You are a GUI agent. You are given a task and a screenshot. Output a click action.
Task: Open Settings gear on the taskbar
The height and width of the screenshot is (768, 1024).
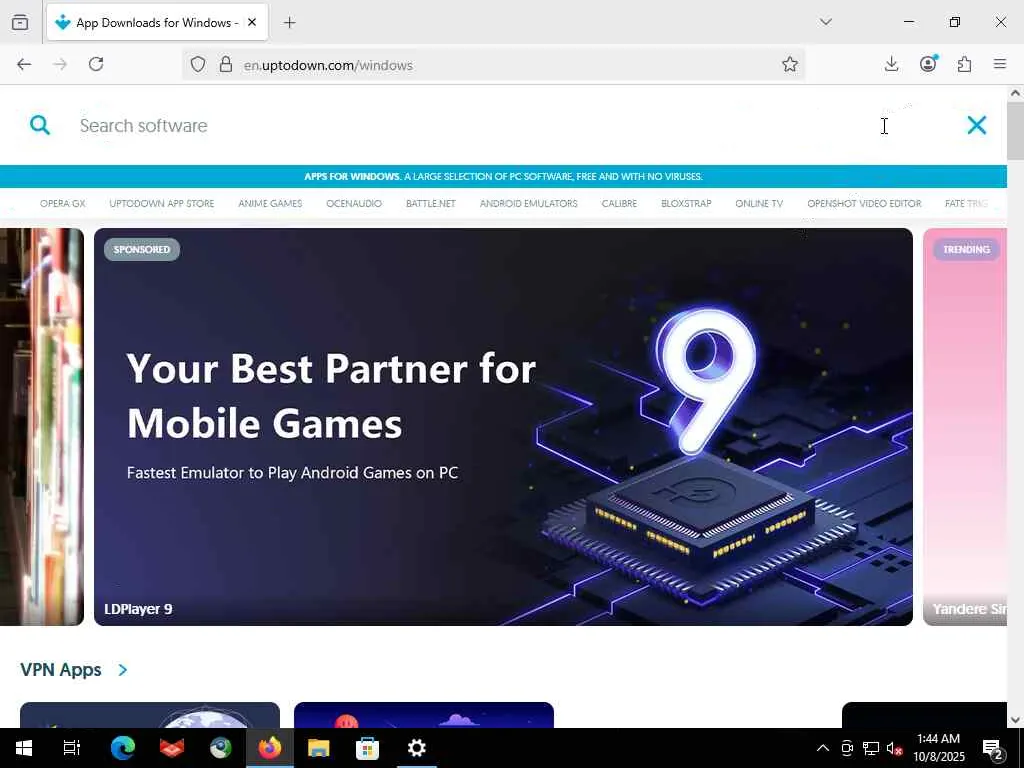417,748
